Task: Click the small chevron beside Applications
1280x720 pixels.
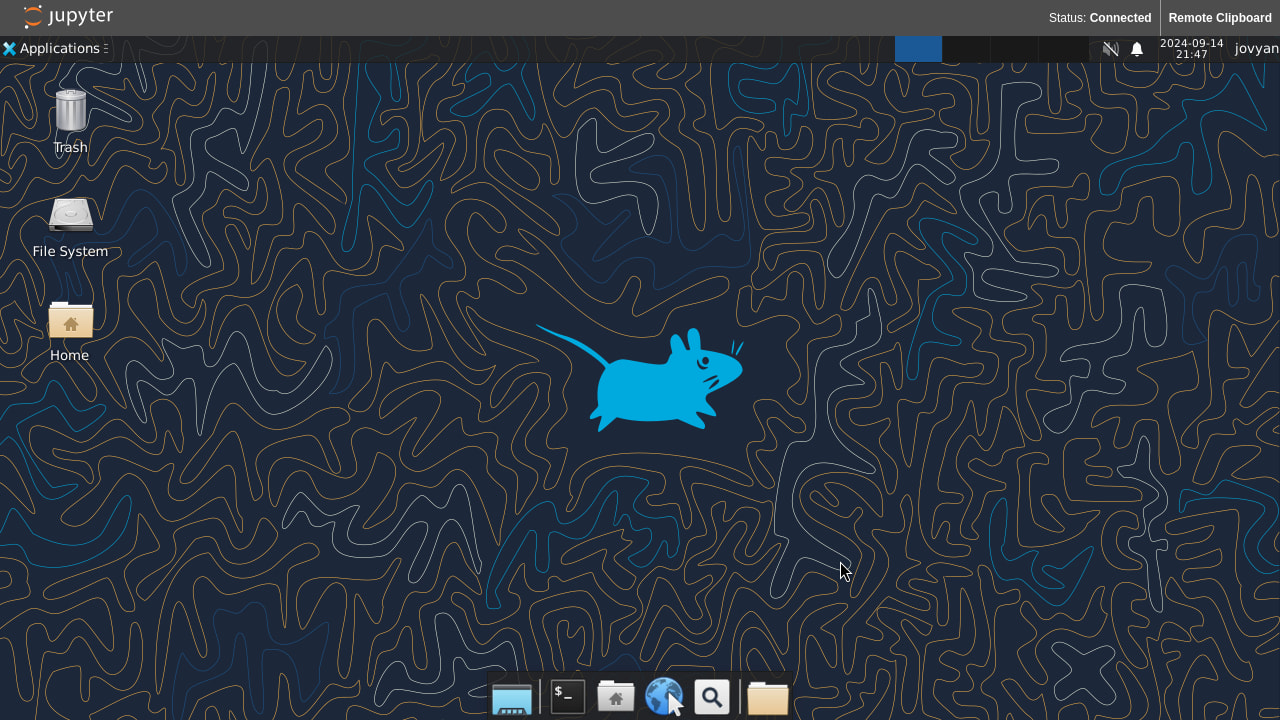Action: [x=104, y=48]
